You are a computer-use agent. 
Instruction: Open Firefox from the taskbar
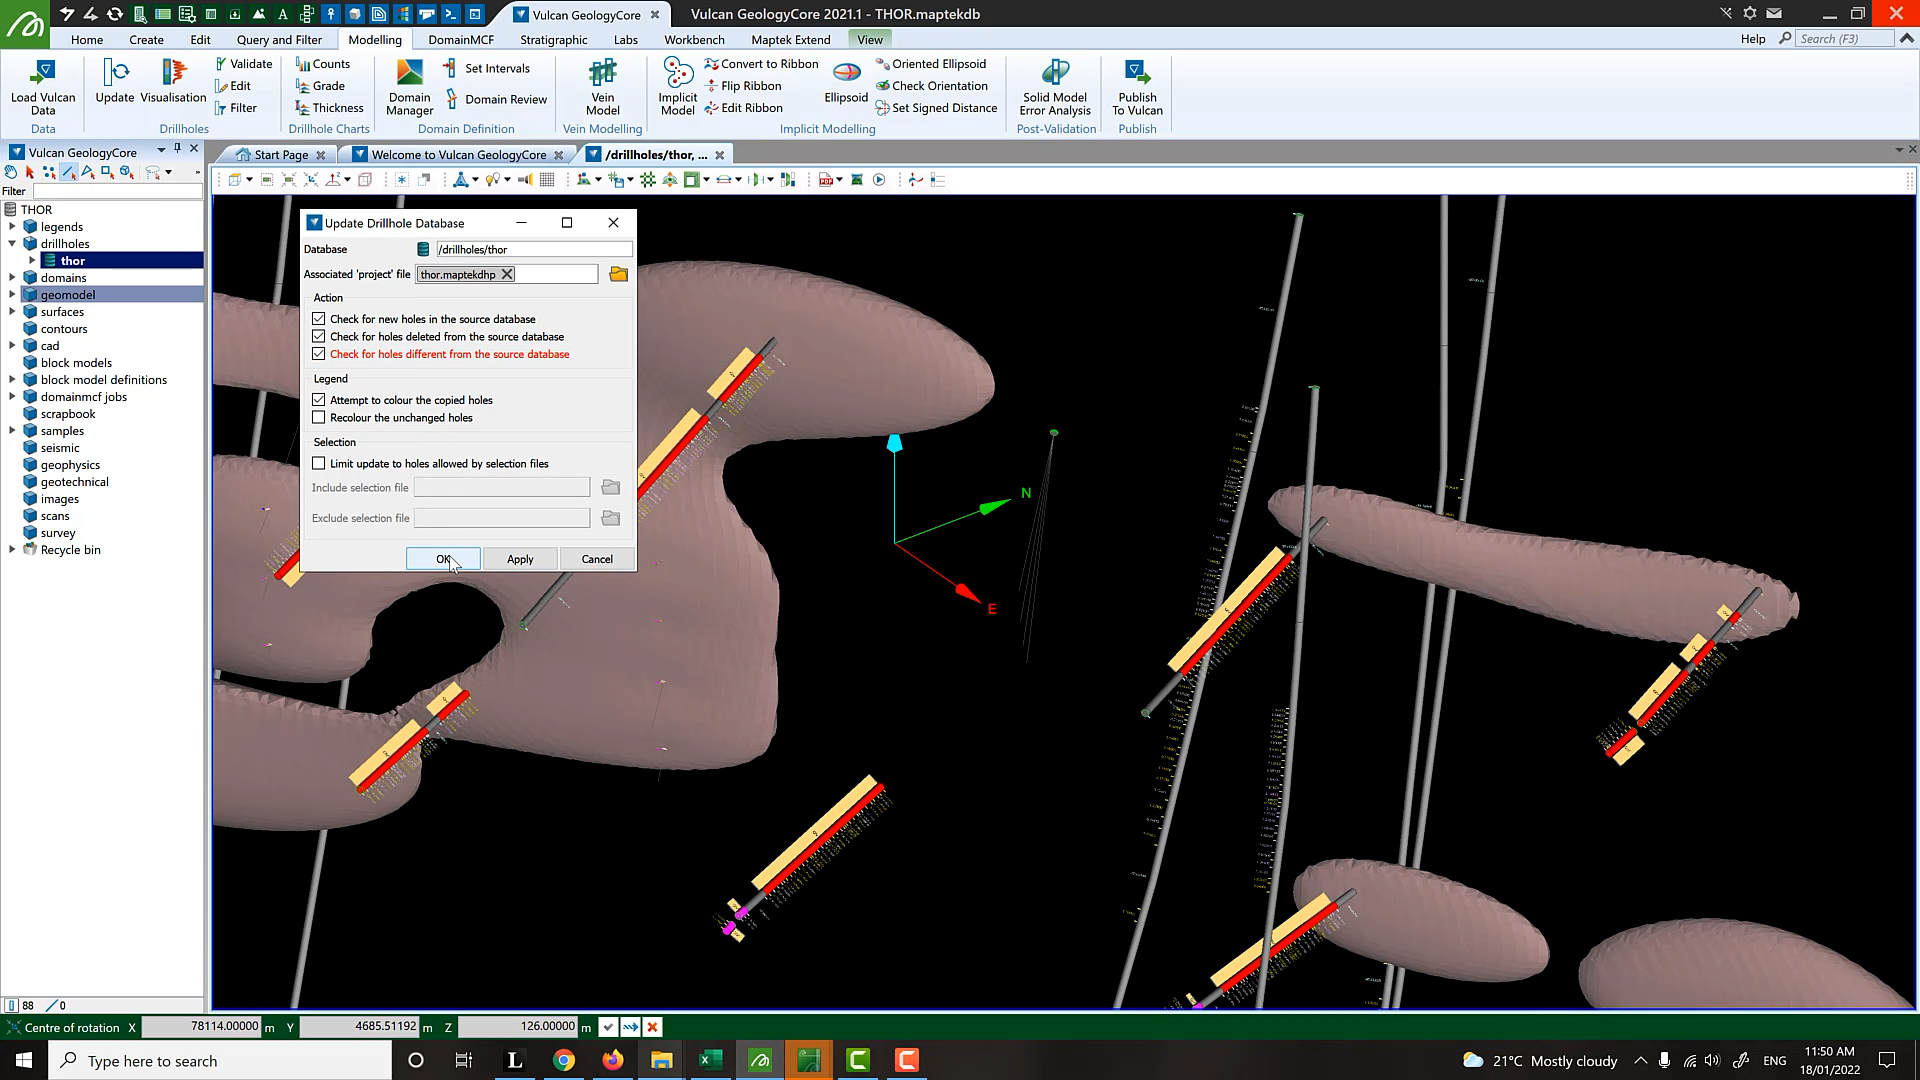click(613, 1061)
